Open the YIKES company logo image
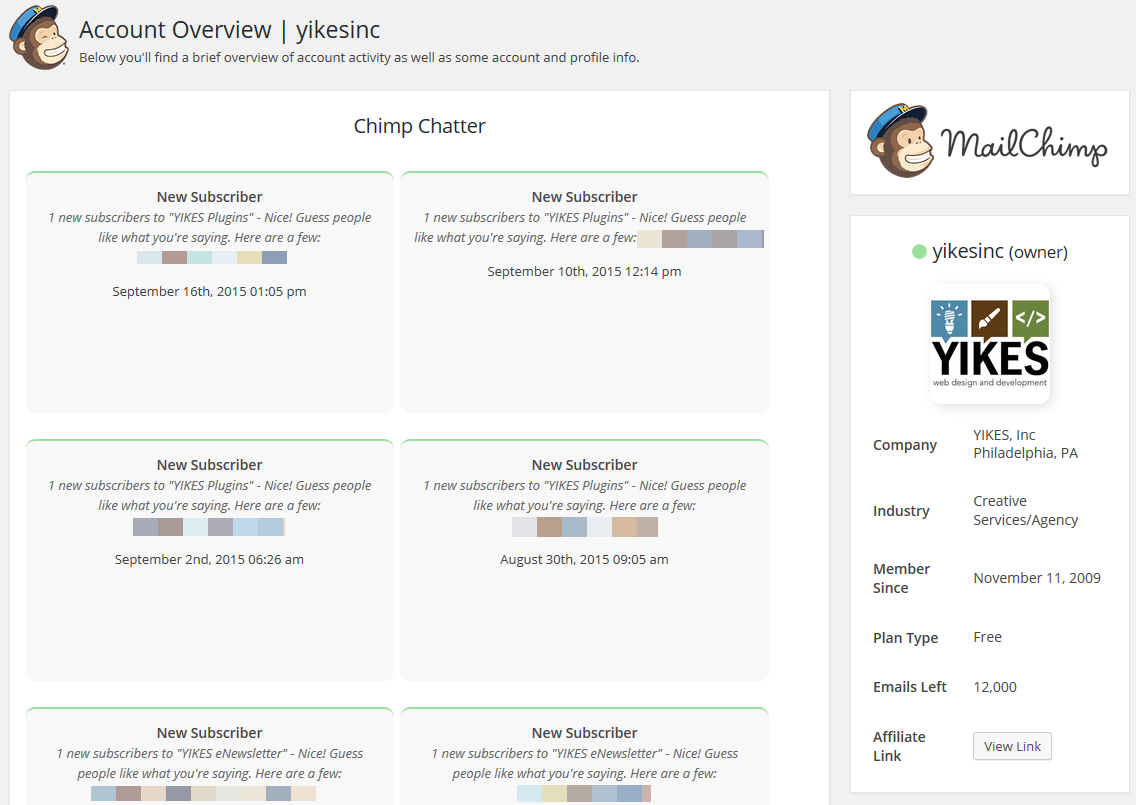This screenshot has width=1136, height=805. (990, 344)
